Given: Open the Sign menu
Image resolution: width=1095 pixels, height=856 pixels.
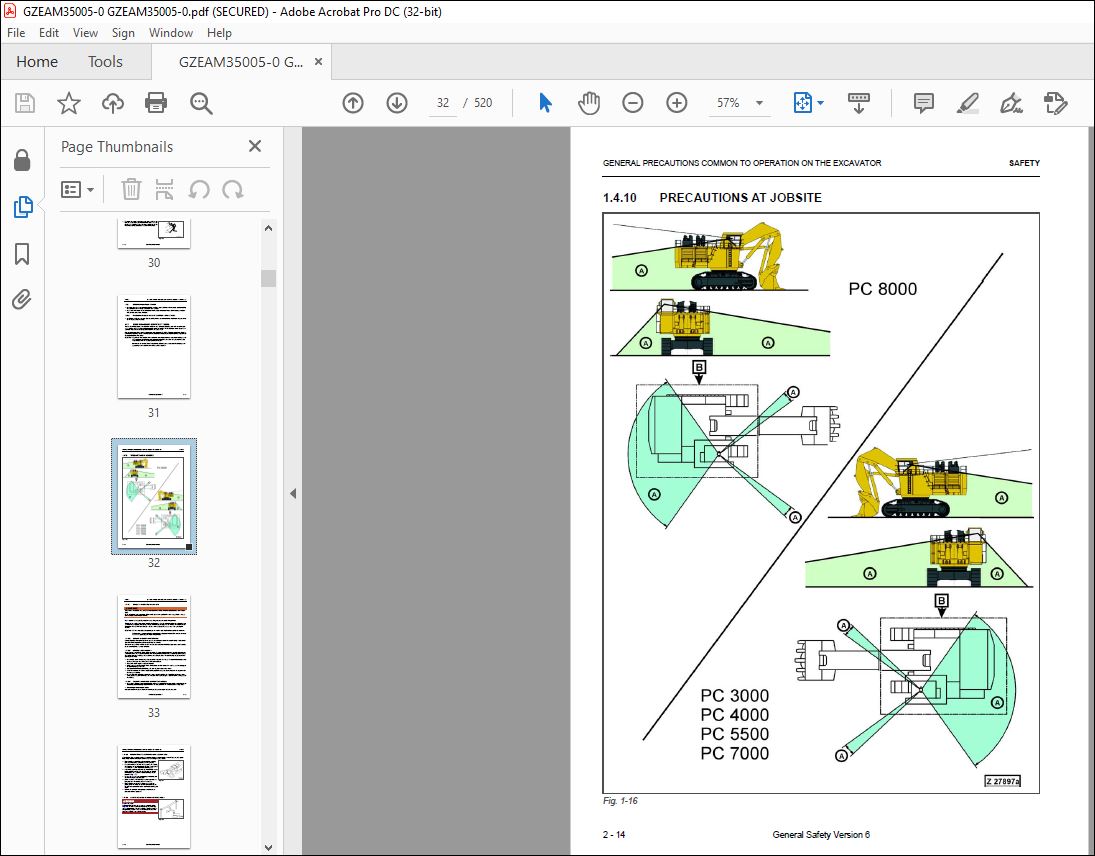Looking at the screenshot, I should coord(123,33).
